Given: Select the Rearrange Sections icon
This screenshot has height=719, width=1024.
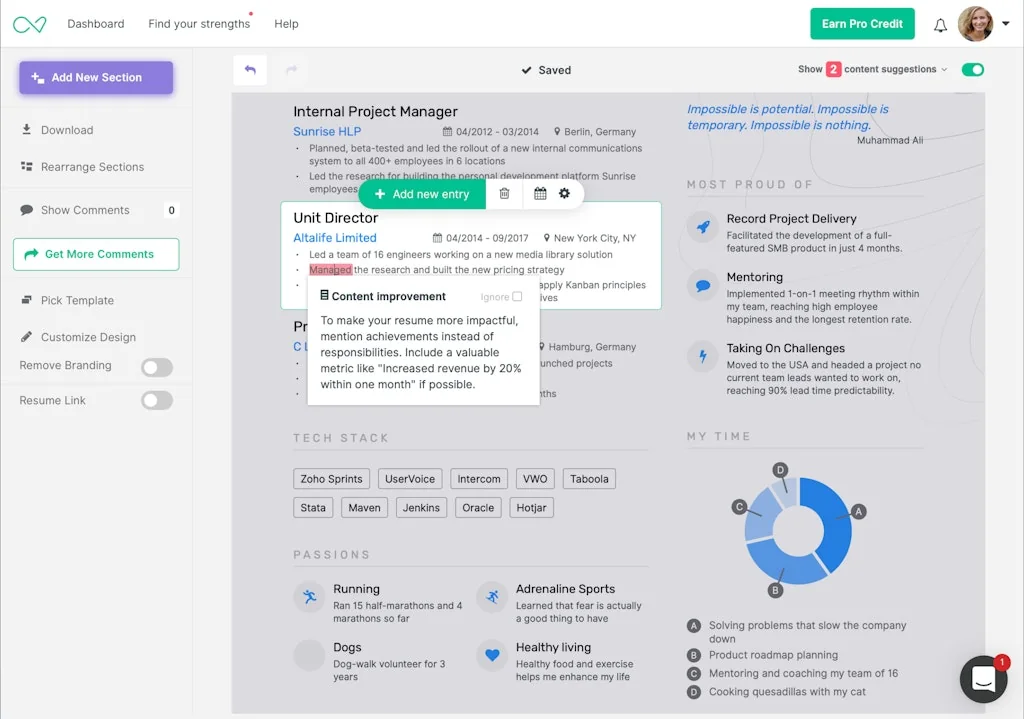Looking at the screenshot, I should pos(26,166).
